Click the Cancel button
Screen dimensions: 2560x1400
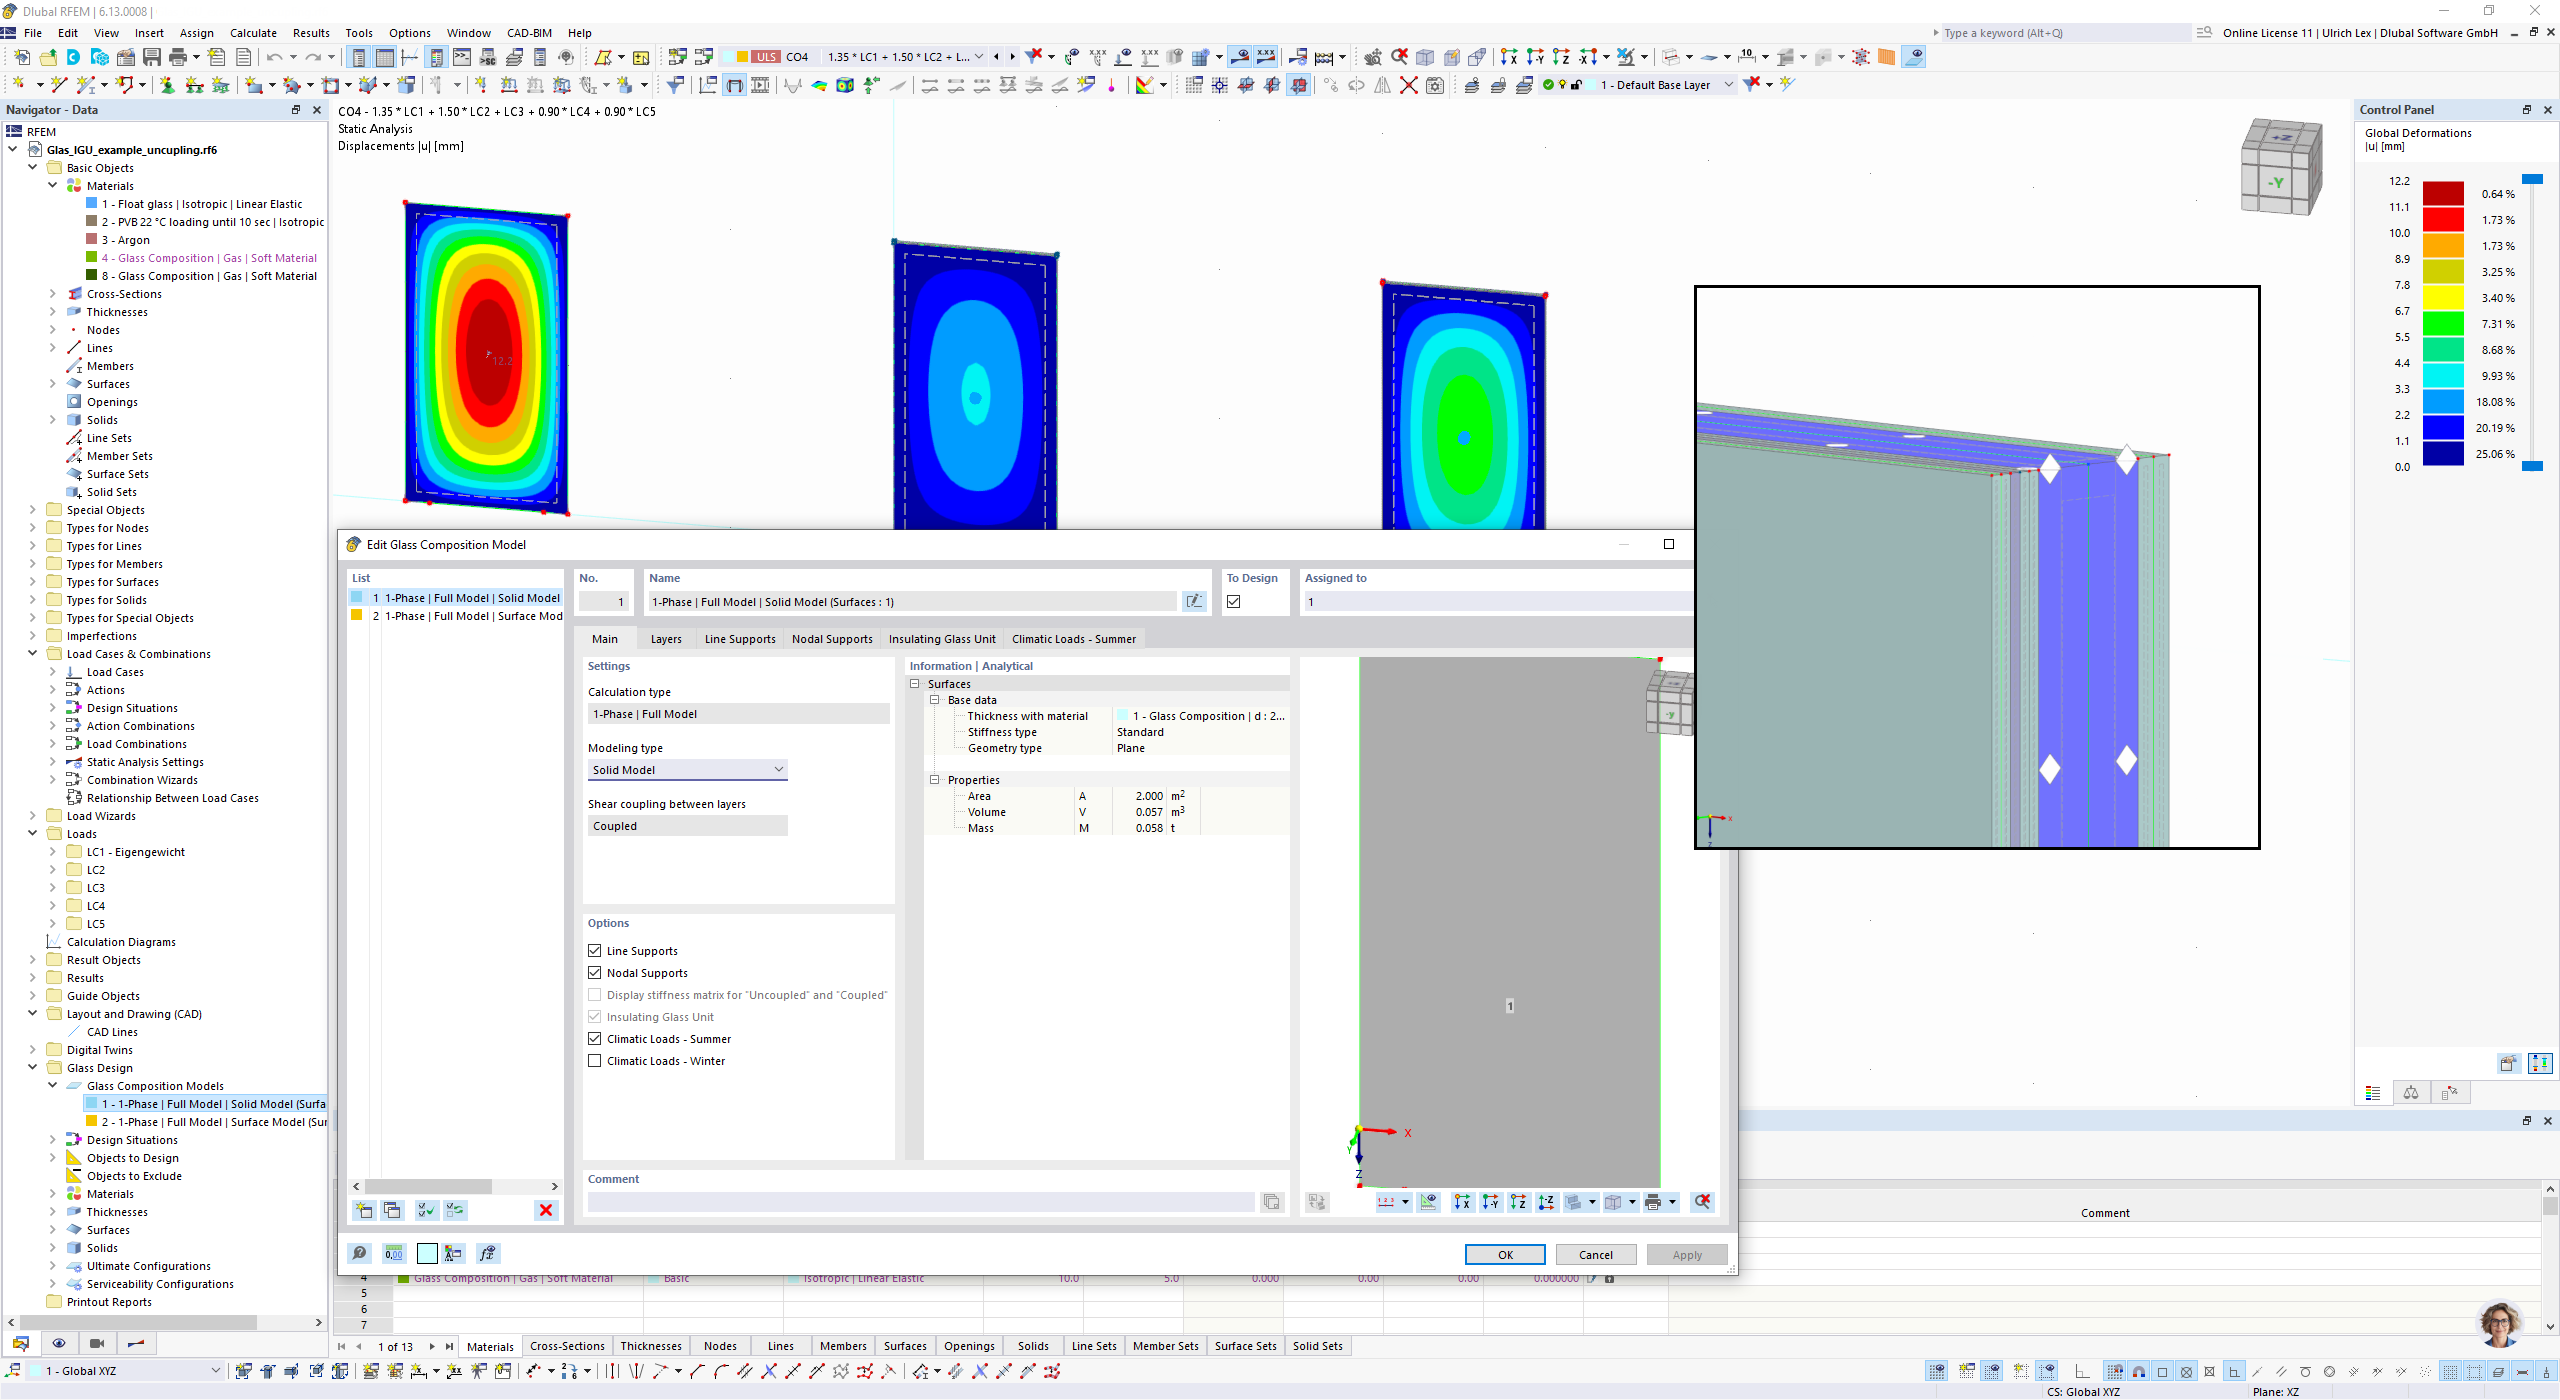coord(1595,1255)
